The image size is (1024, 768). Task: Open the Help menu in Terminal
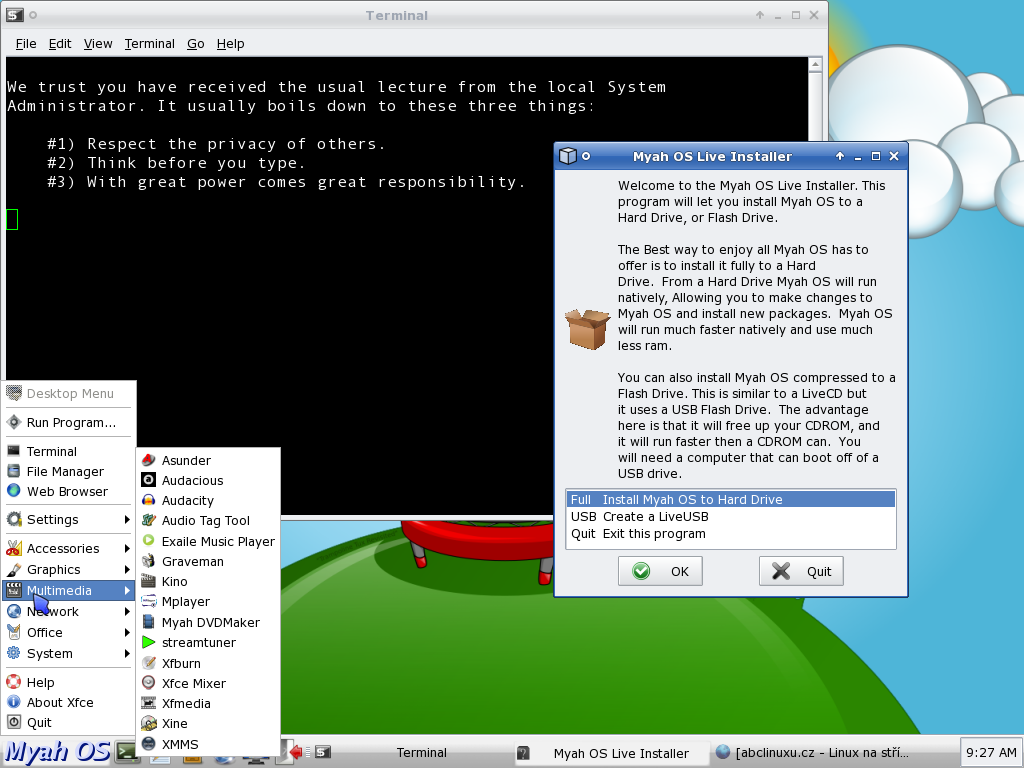231,44
